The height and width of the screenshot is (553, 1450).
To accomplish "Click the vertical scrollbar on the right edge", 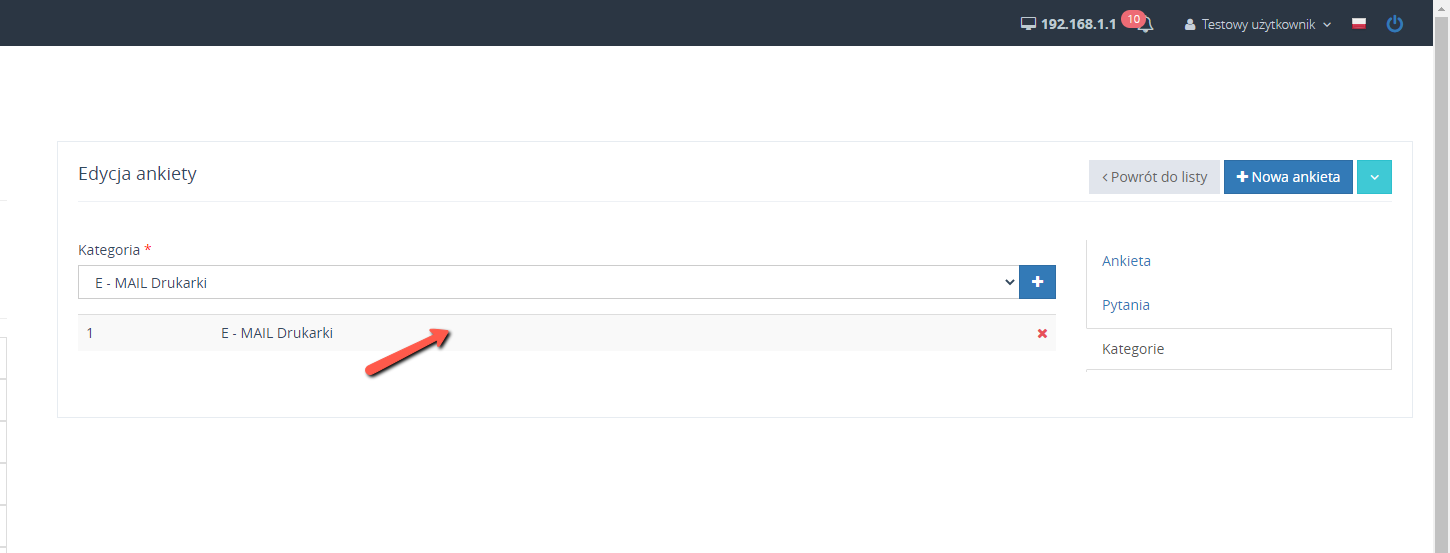I will click(1442, 276).
